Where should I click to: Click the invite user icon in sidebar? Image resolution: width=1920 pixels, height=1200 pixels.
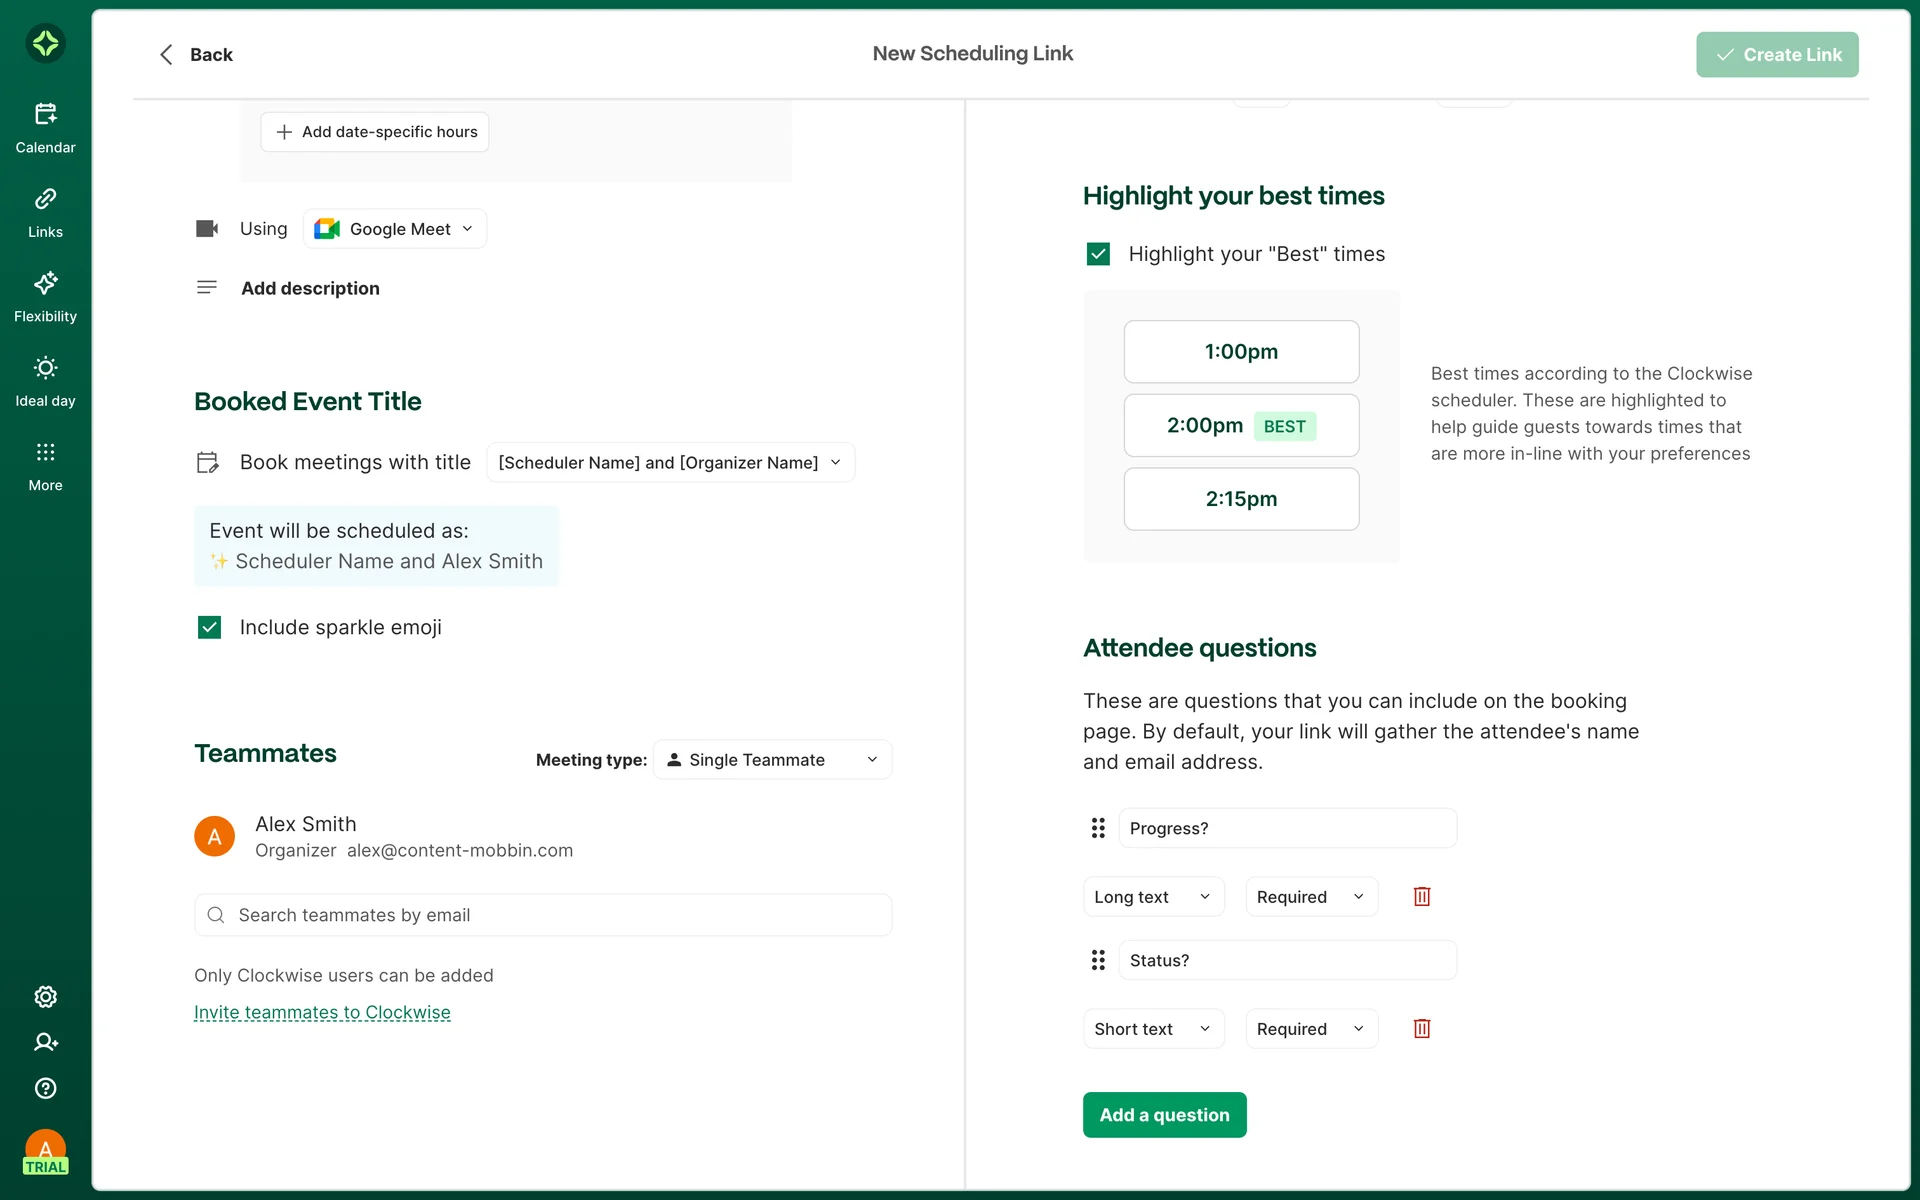[45, 1042]
